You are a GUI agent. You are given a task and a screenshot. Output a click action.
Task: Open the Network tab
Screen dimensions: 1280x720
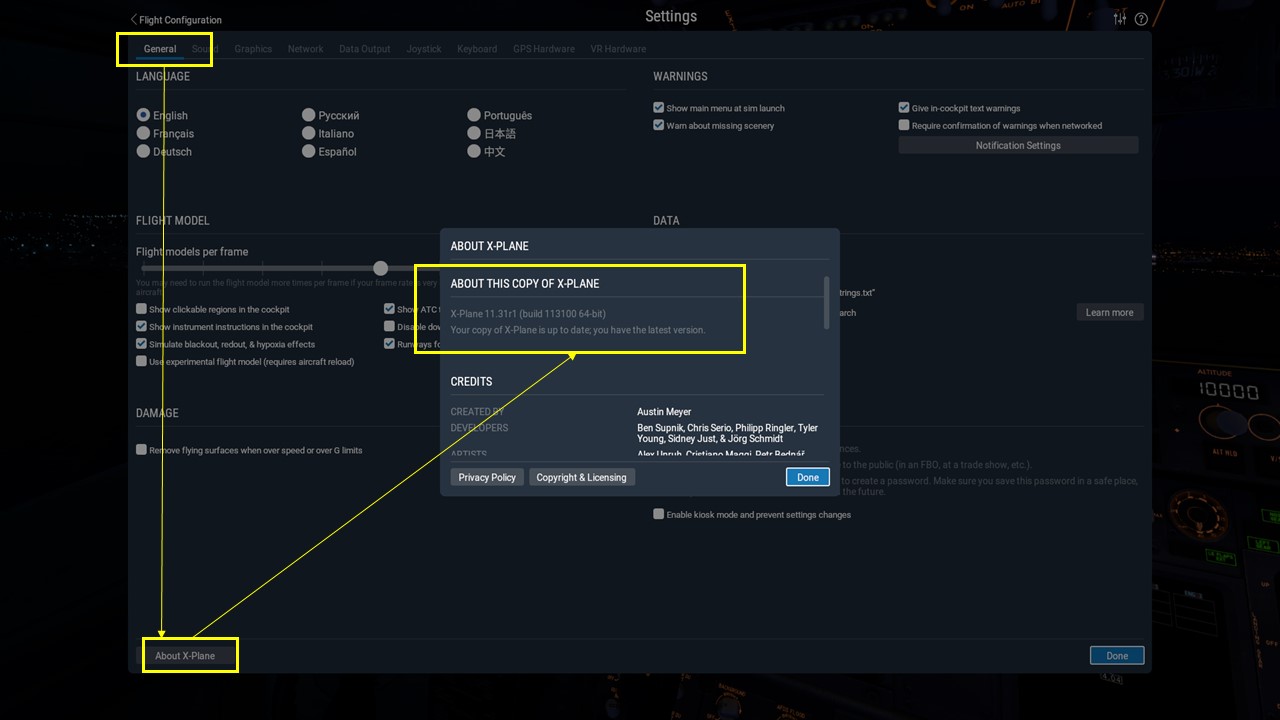(x=305, y=49)
